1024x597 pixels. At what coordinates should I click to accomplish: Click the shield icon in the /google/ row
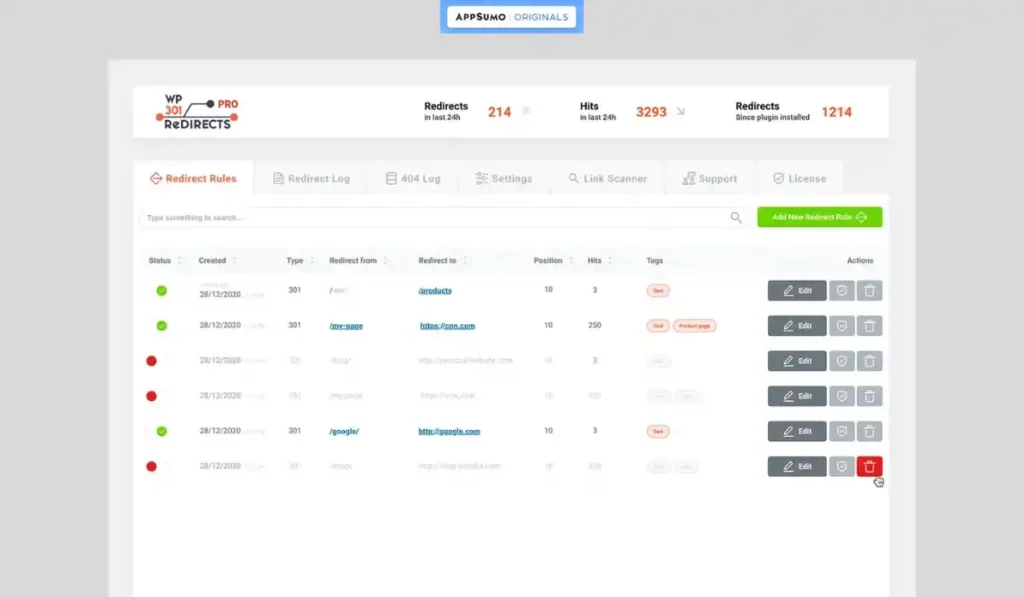(842, 431)
